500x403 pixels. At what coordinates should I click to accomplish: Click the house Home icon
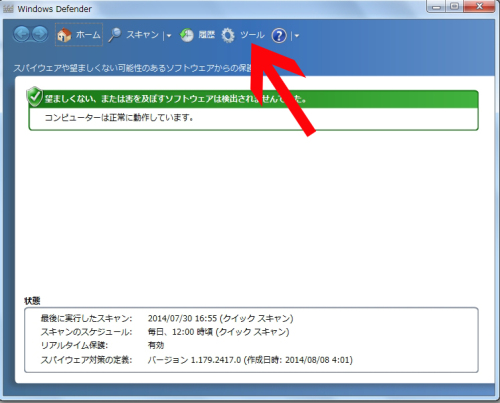(64, 35)
